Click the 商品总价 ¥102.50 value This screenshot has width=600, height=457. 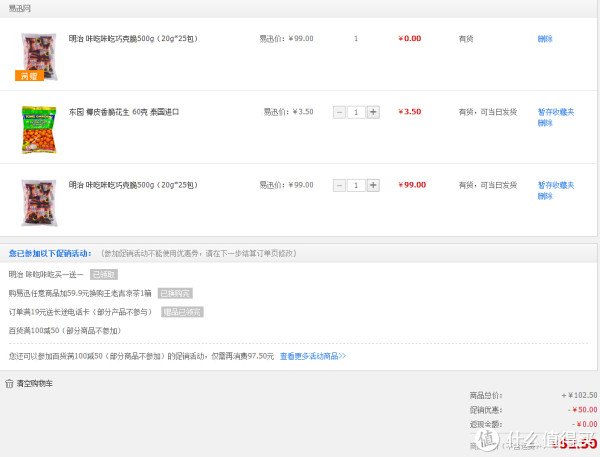(579, 395)
